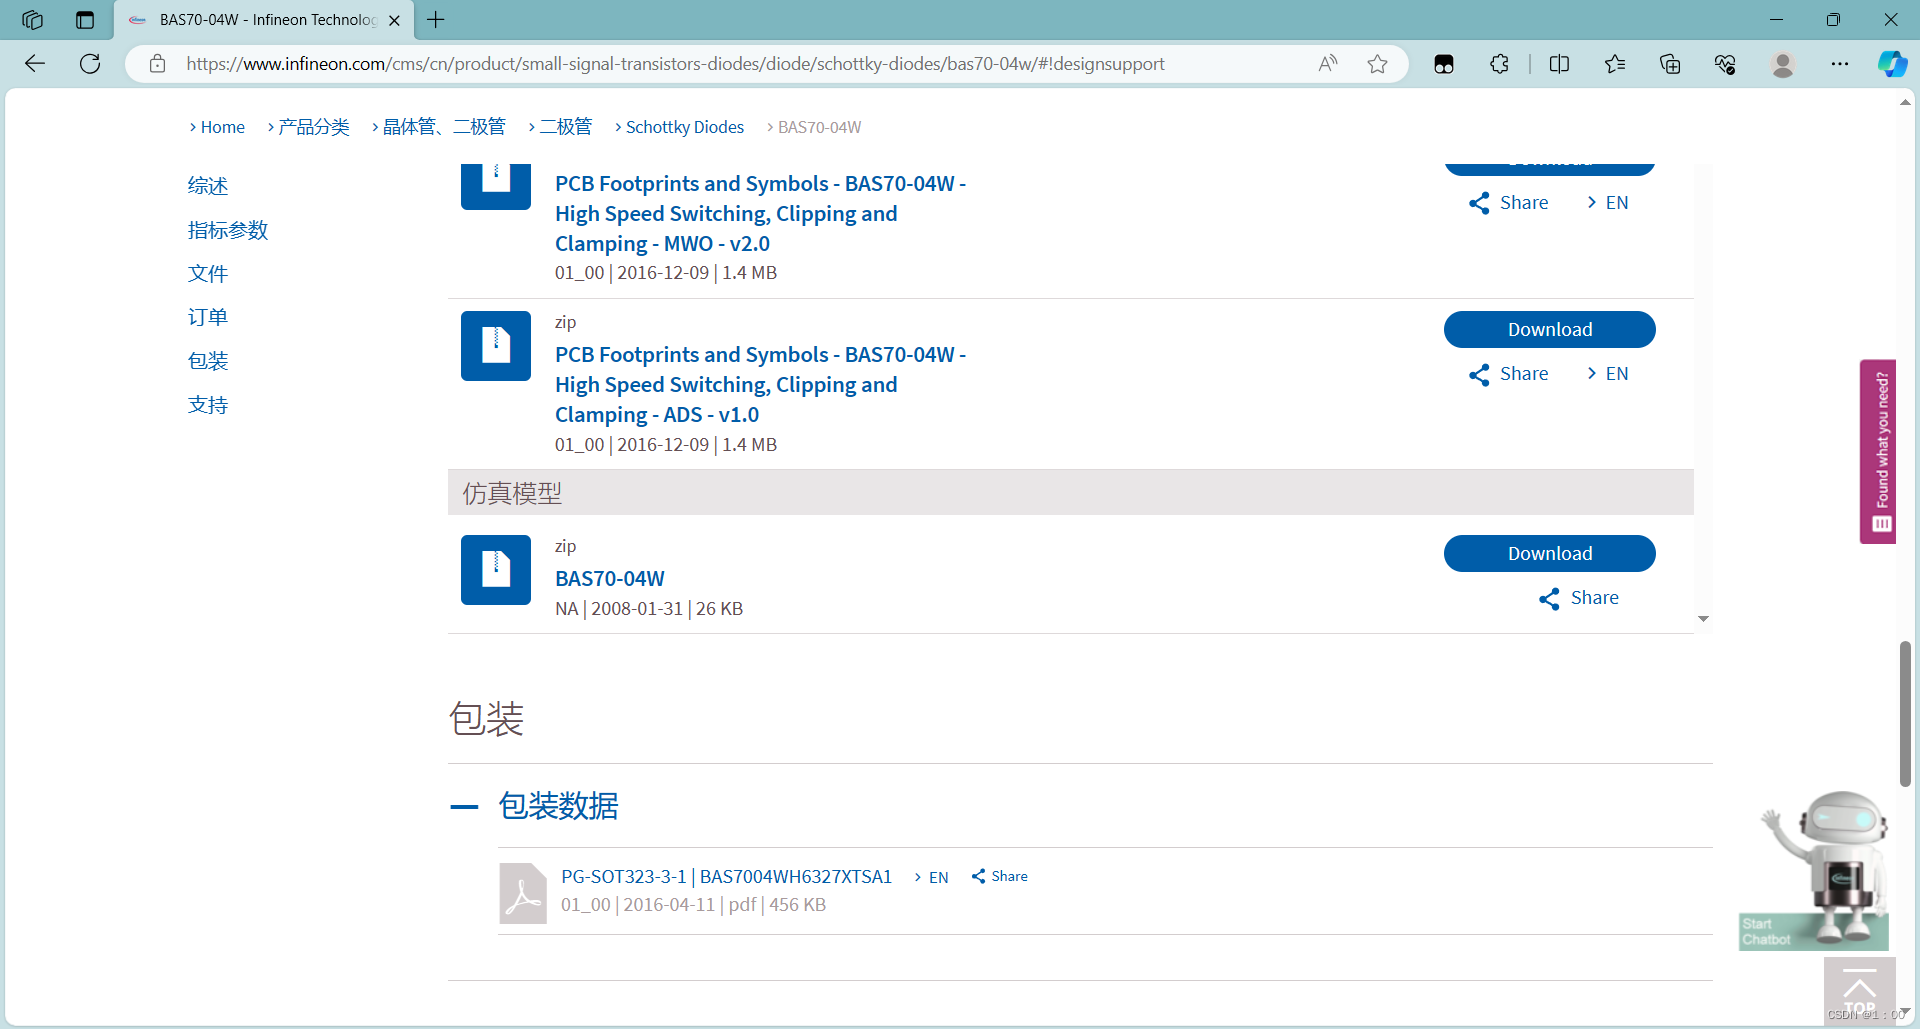This screenshot has height=1029, width=1920.
Task: Click PDF icon for PG-SOT323-3-1 document
Action: click(523, 893)
